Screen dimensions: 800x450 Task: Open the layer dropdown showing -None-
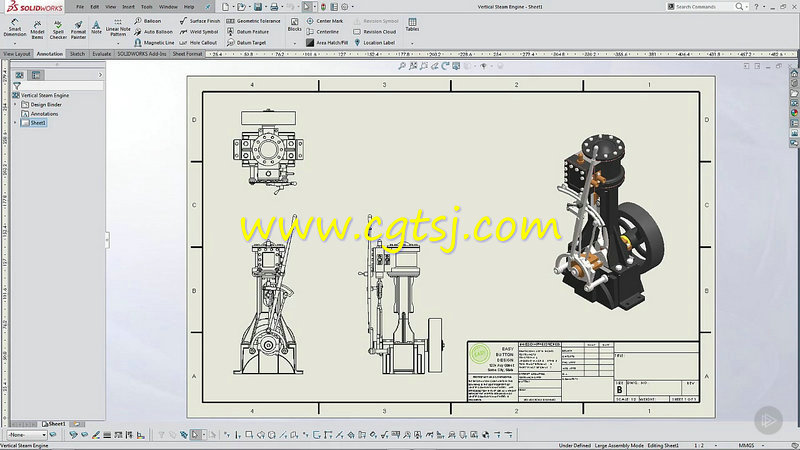coord(28,435)
